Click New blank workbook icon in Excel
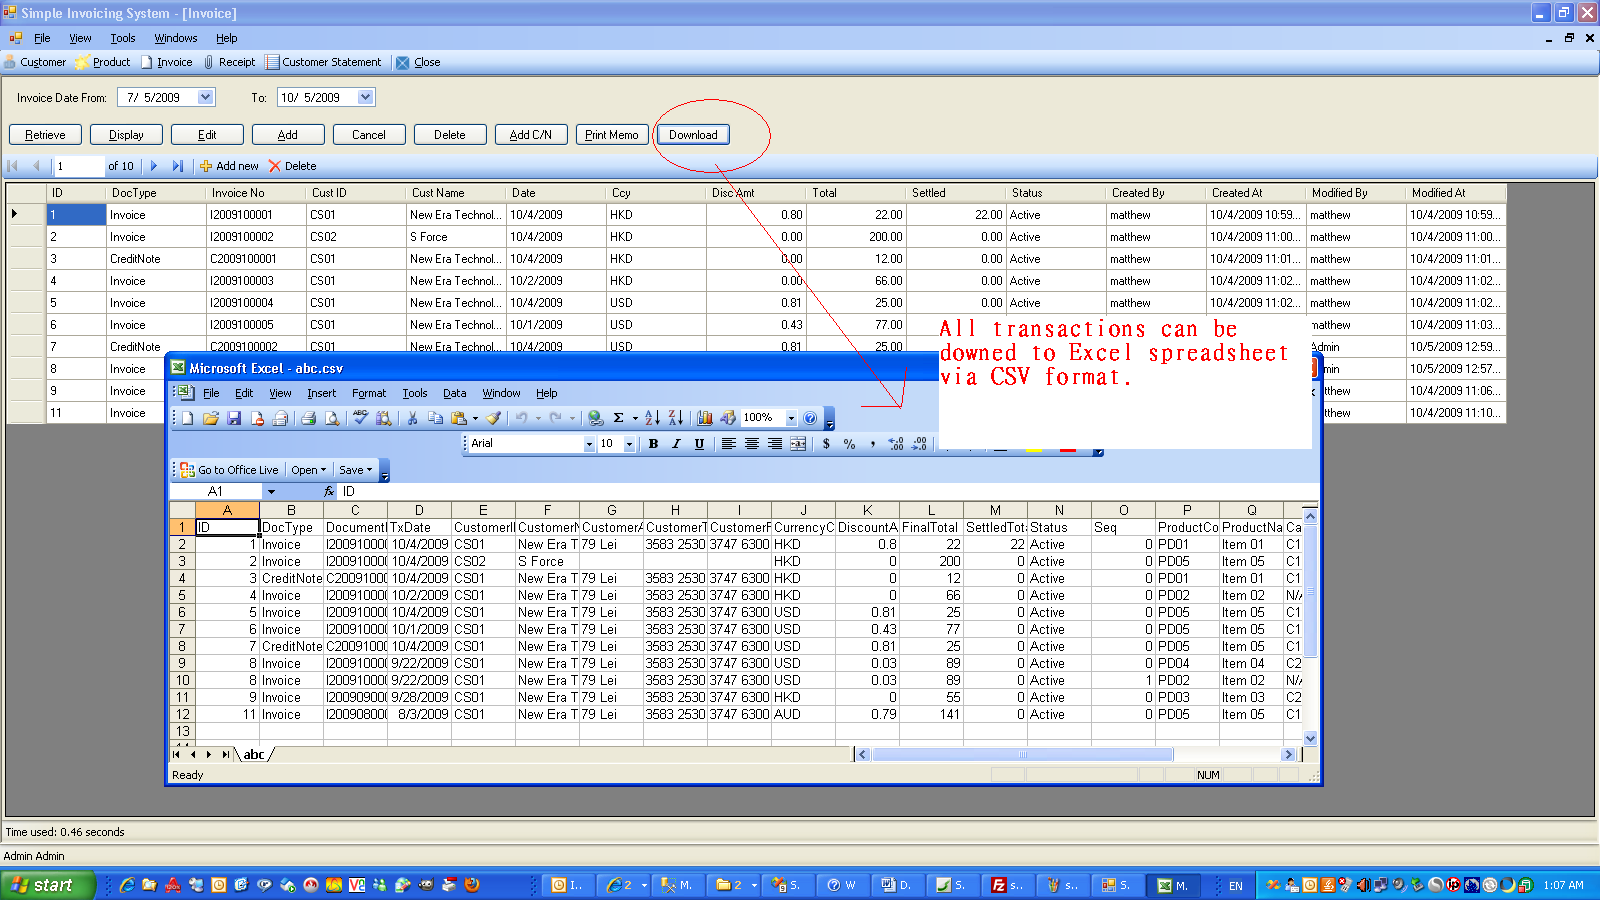 click(187, 418)
